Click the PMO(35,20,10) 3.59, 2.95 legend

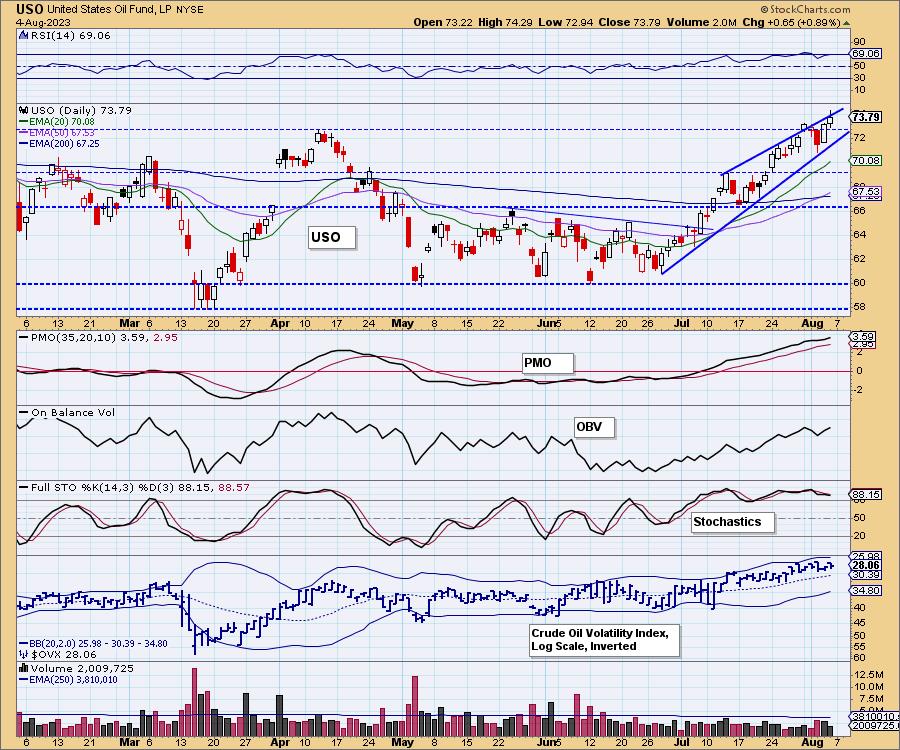[98, 337]
